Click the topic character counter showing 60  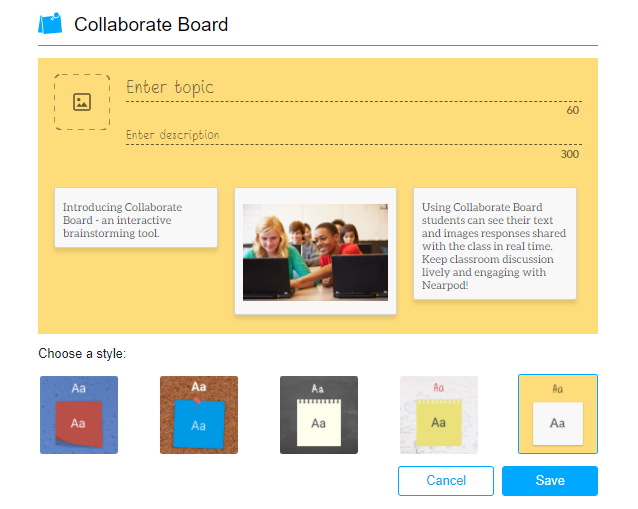tap(572, 110)
